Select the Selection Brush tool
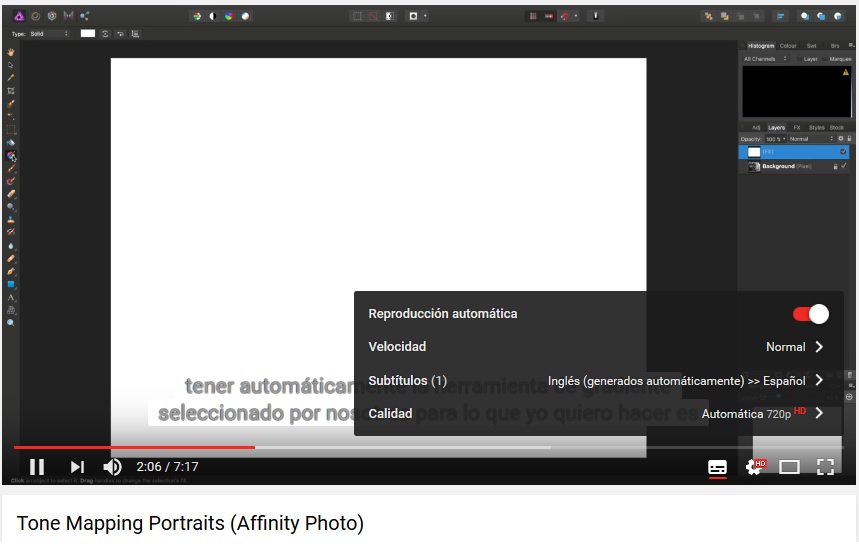Screen dimensions: 859x544 pos(10,104)
